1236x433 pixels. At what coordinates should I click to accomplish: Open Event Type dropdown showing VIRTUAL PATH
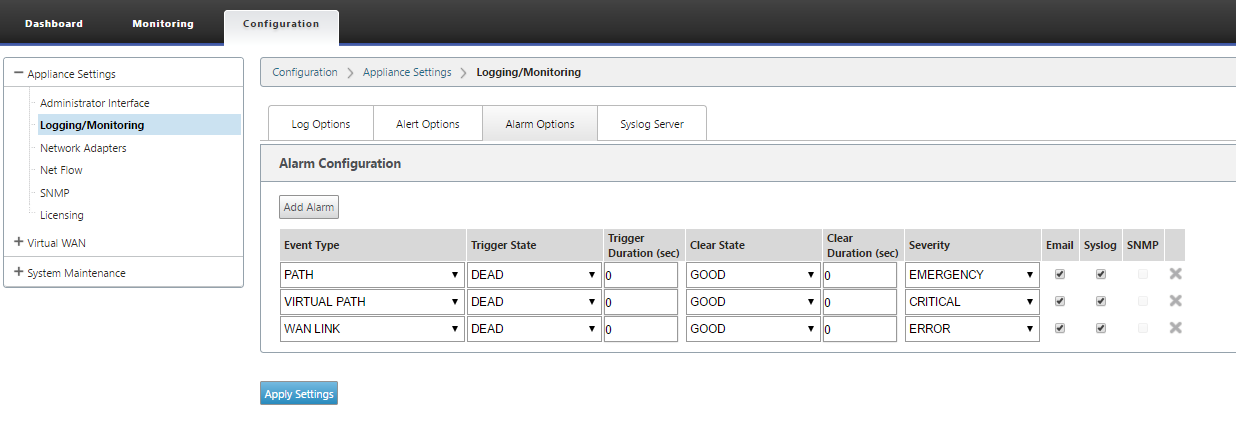point(372,302)
